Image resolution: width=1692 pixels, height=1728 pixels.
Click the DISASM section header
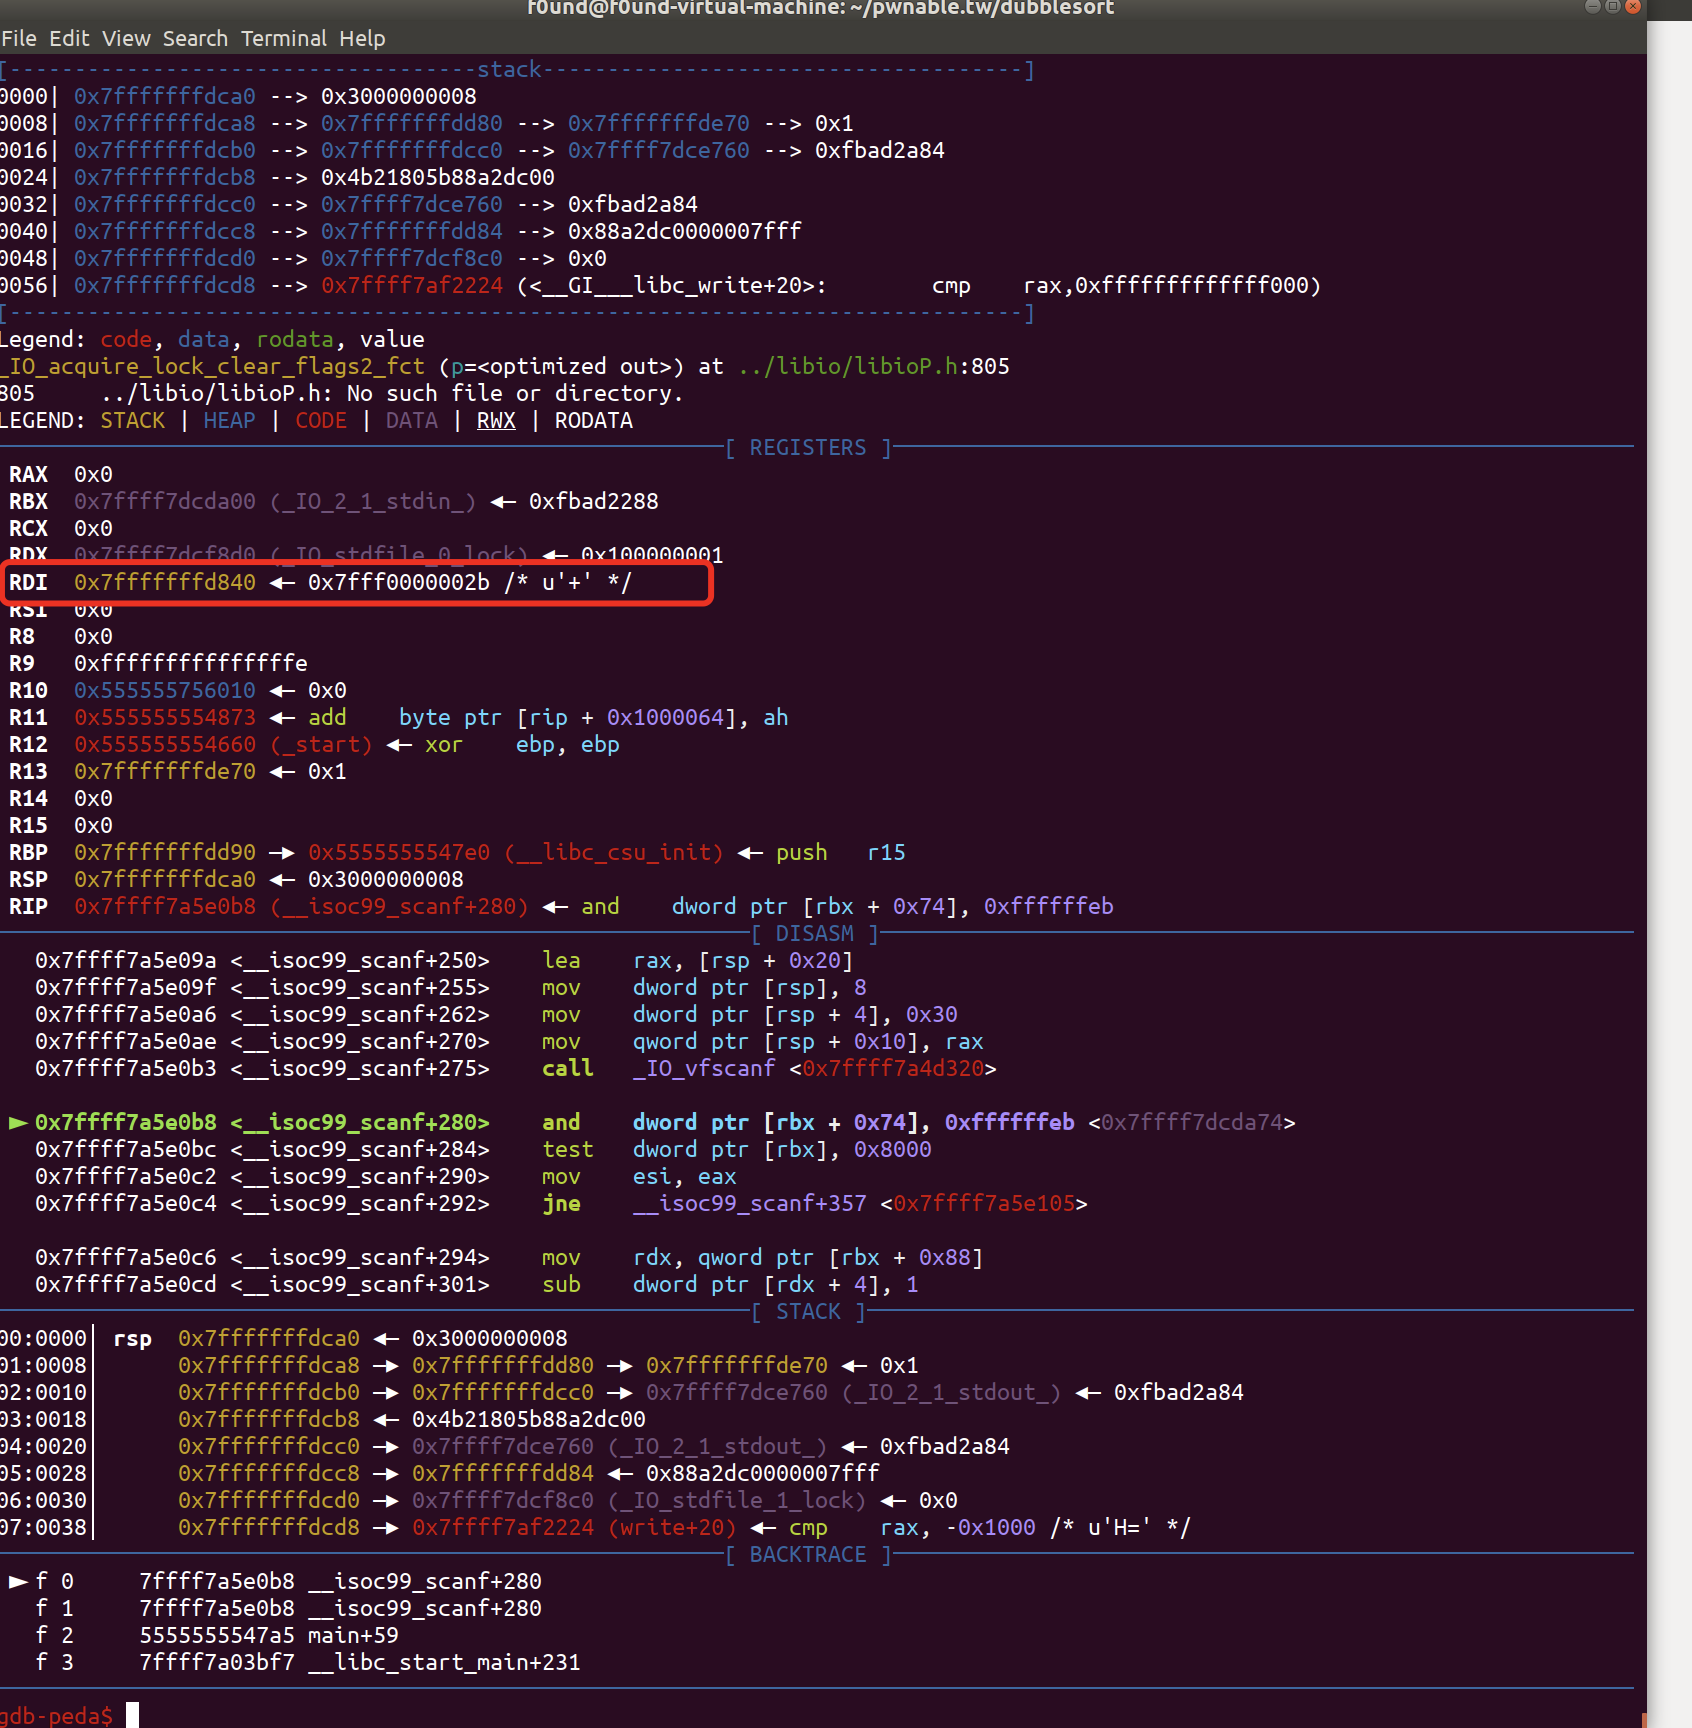[814, 933]
